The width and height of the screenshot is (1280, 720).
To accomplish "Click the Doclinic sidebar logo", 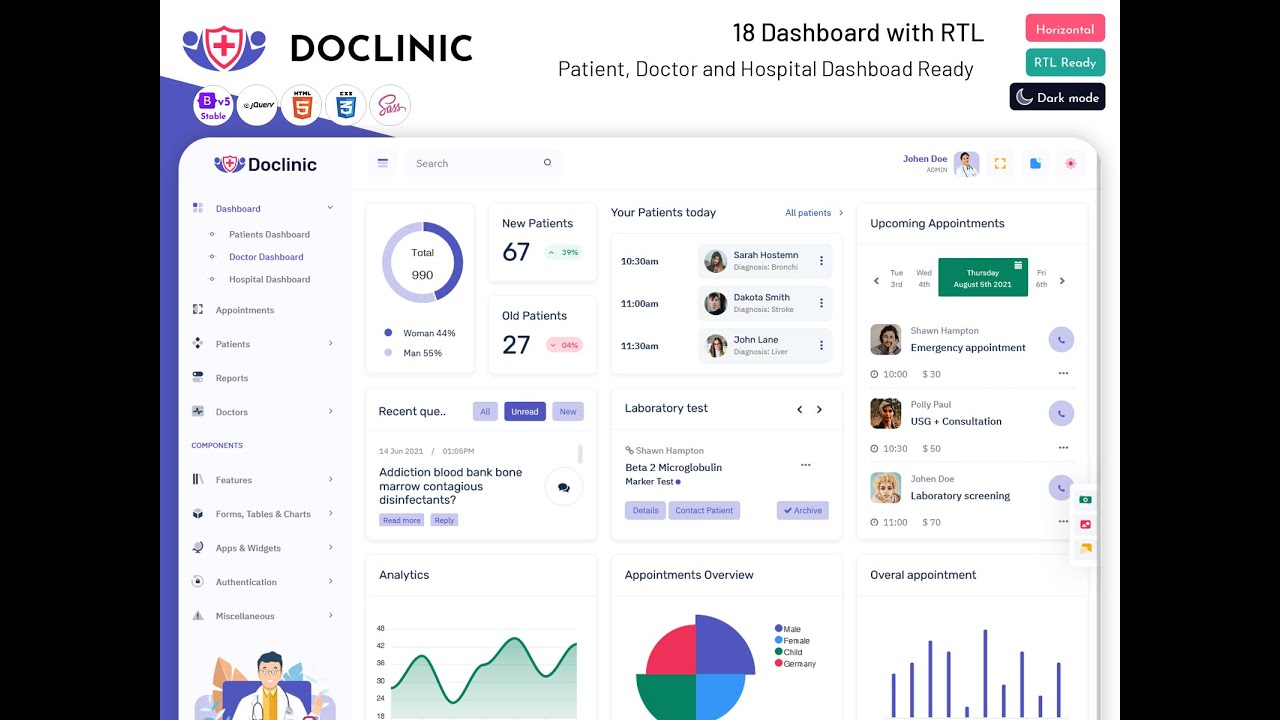I will pos(265,164).
